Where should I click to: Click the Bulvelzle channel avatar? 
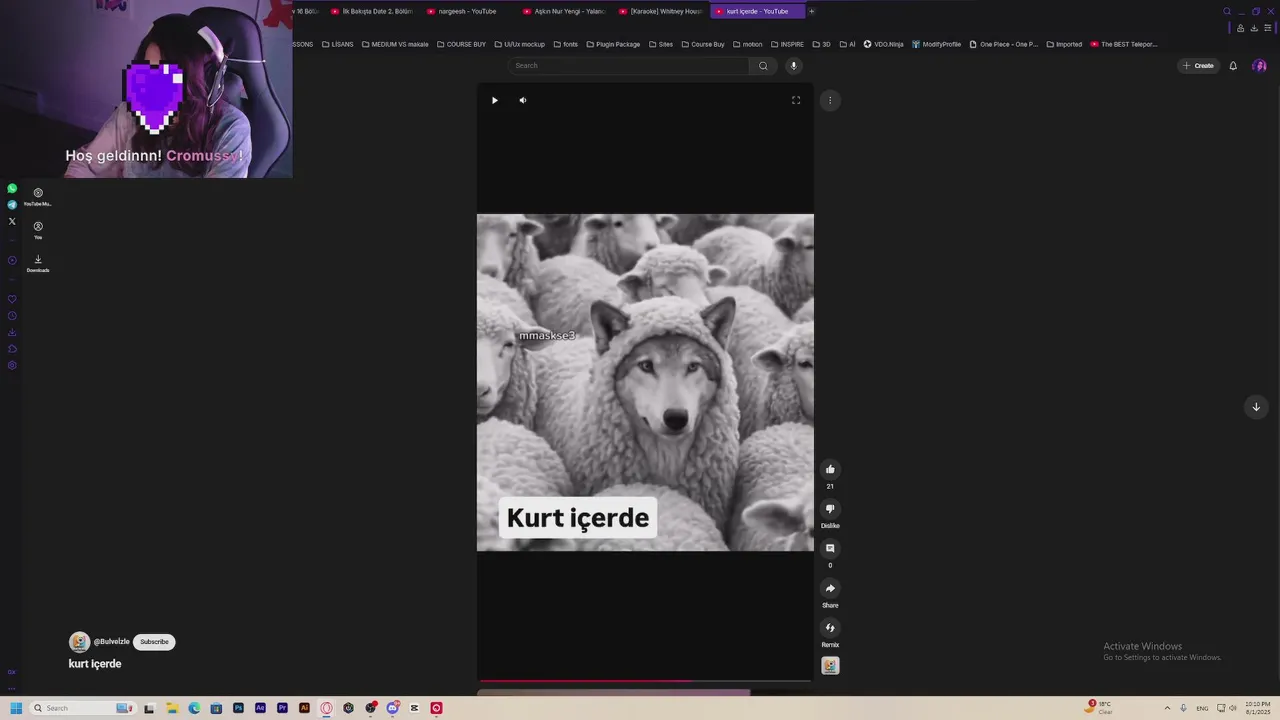(x=79, y=642)
